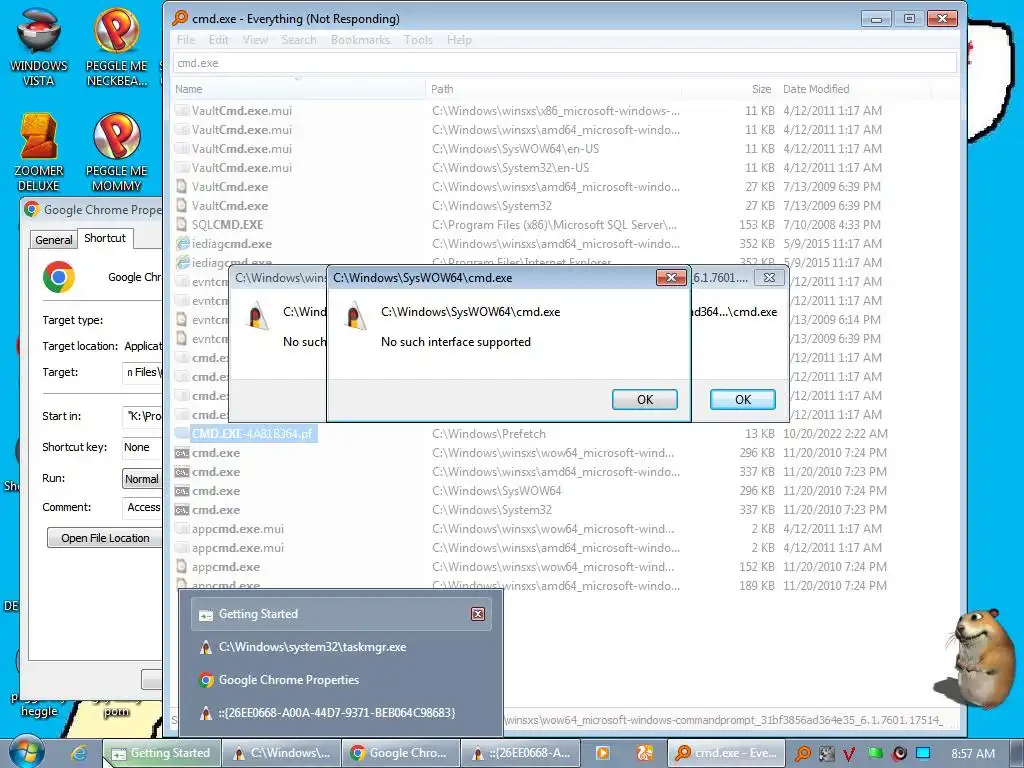Sort results by the Path column header

(553, 89)
